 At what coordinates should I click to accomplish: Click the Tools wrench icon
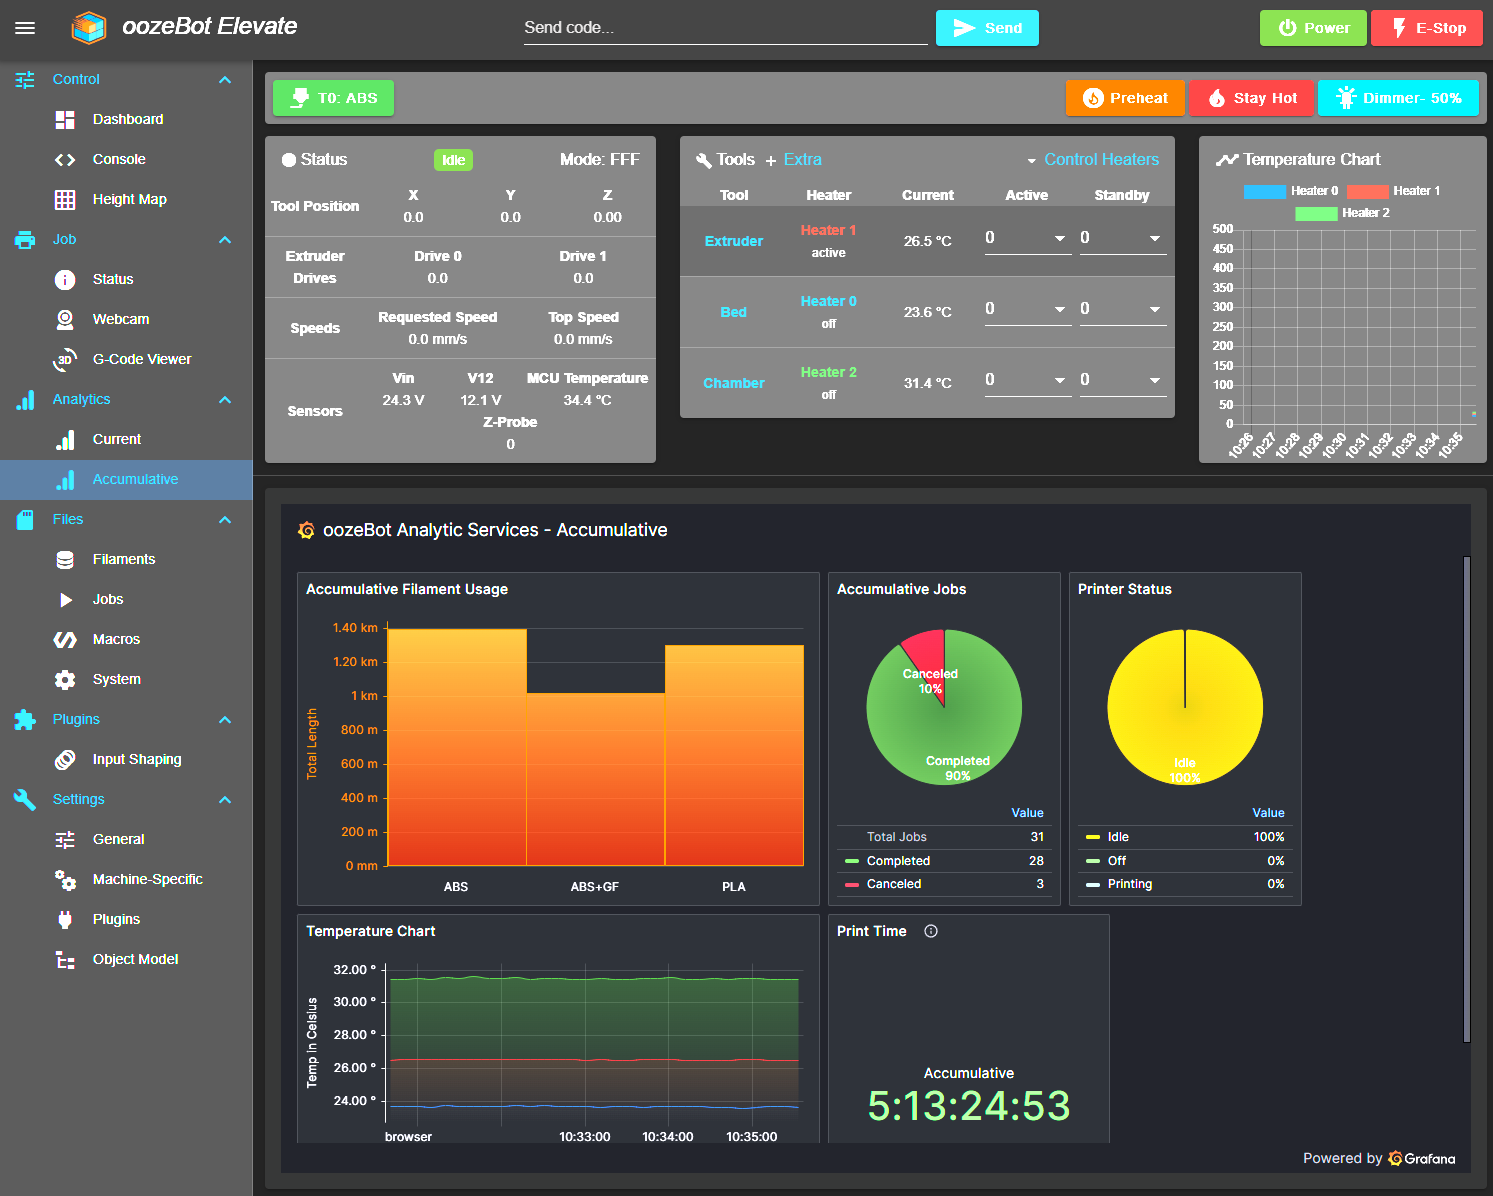click(704, 160)
